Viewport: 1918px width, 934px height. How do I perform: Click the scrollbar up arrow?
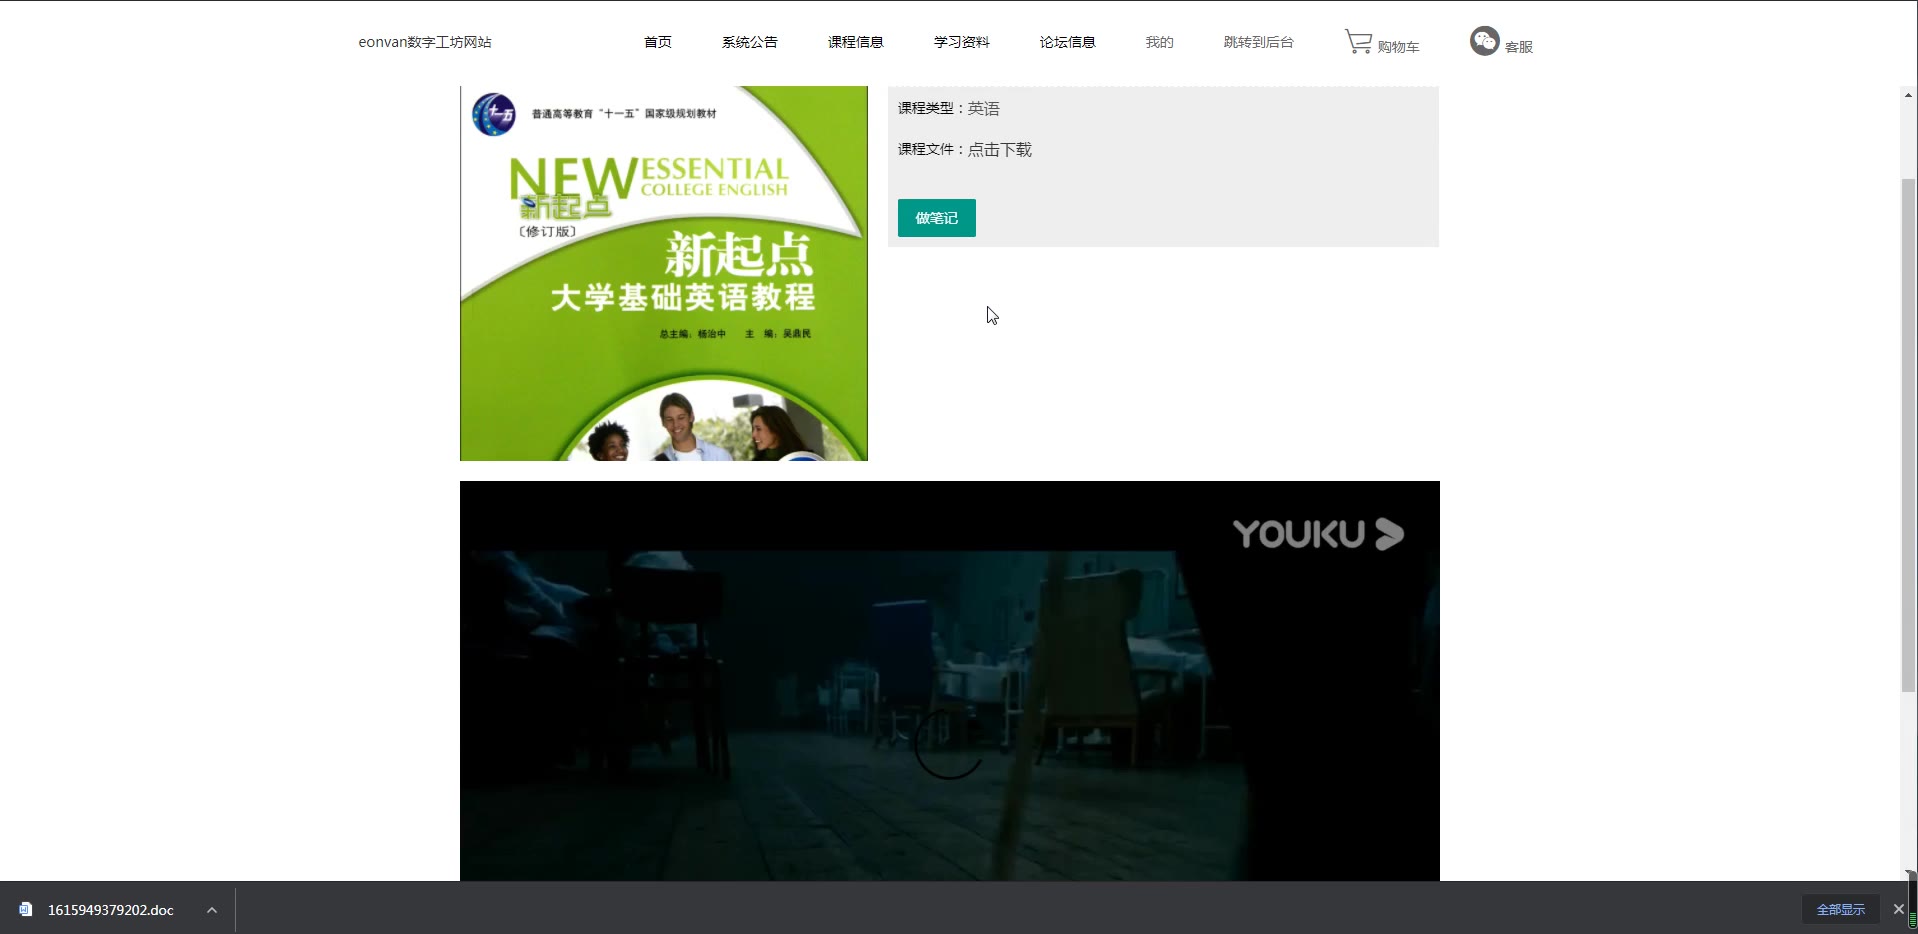[x=1908, y=95]
